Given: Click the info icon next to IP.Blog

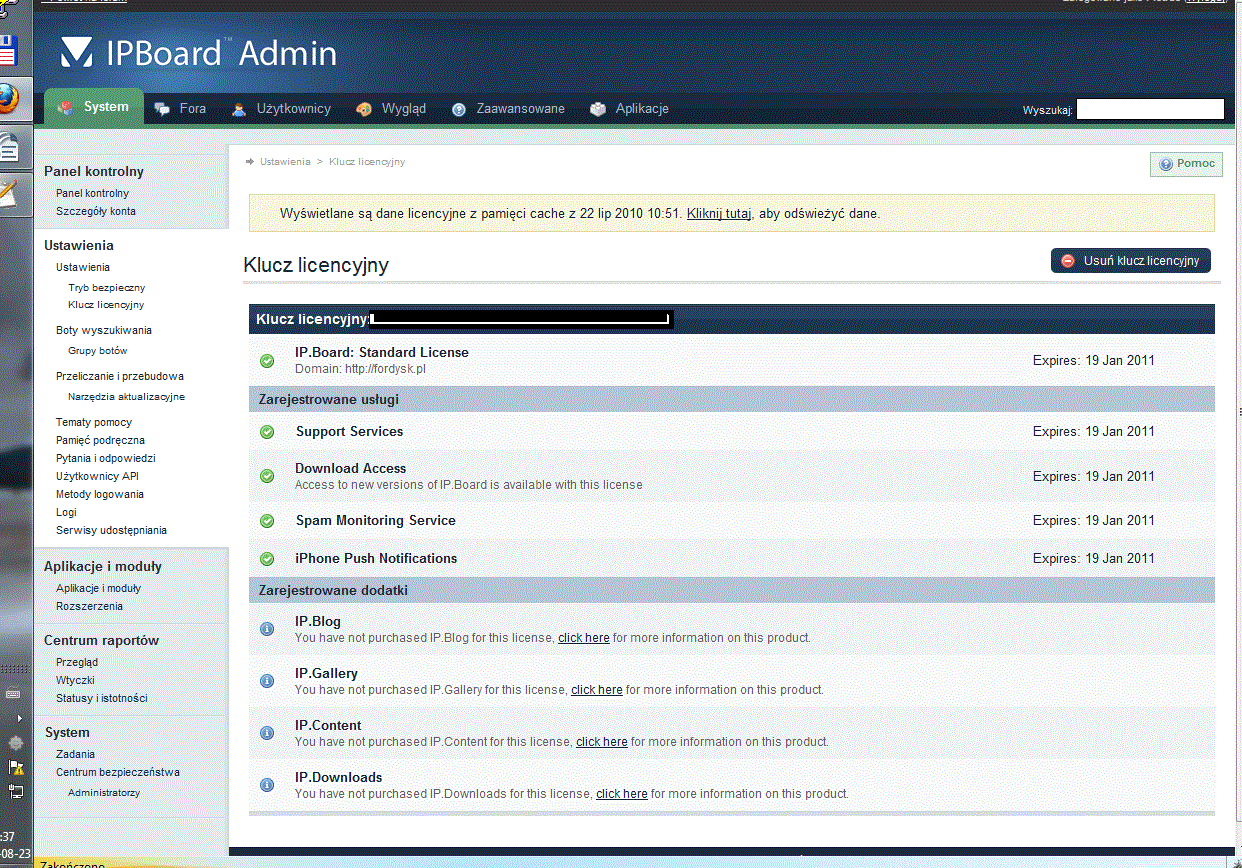Looking at the screenshot, I should pyautogui.click(x=267, y=629).
